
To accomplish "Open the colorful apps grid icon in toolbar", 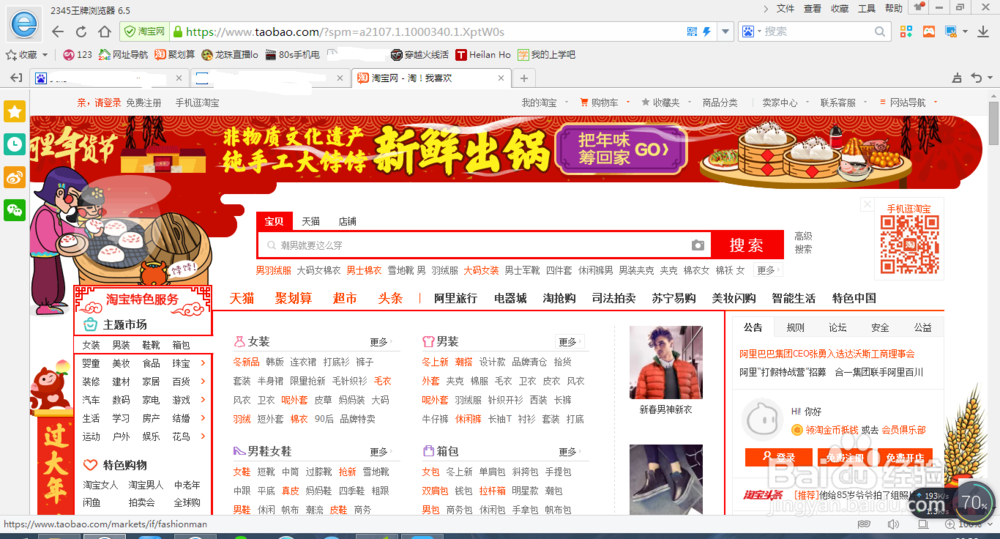I will coord(906,31).
